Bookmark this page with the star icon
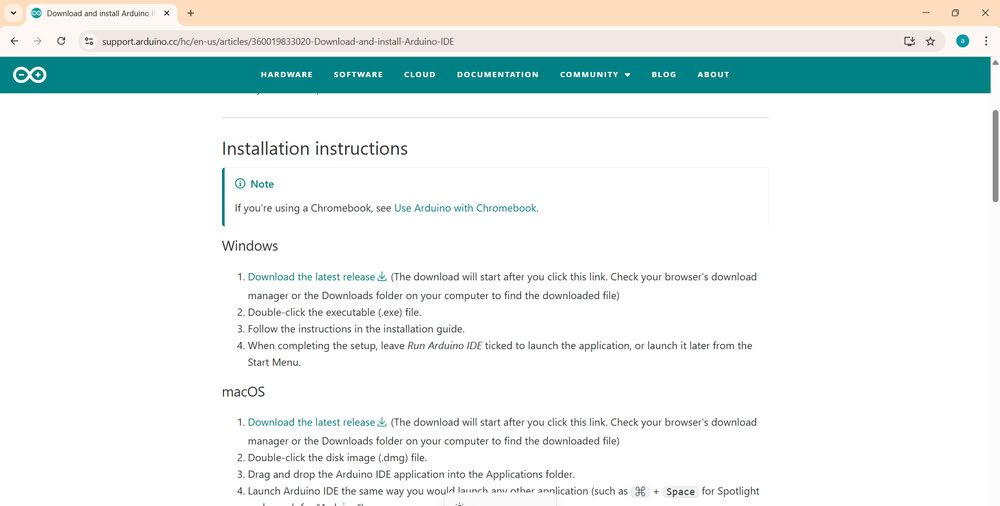Screen dimensions: 1000x506 point(930,41)
